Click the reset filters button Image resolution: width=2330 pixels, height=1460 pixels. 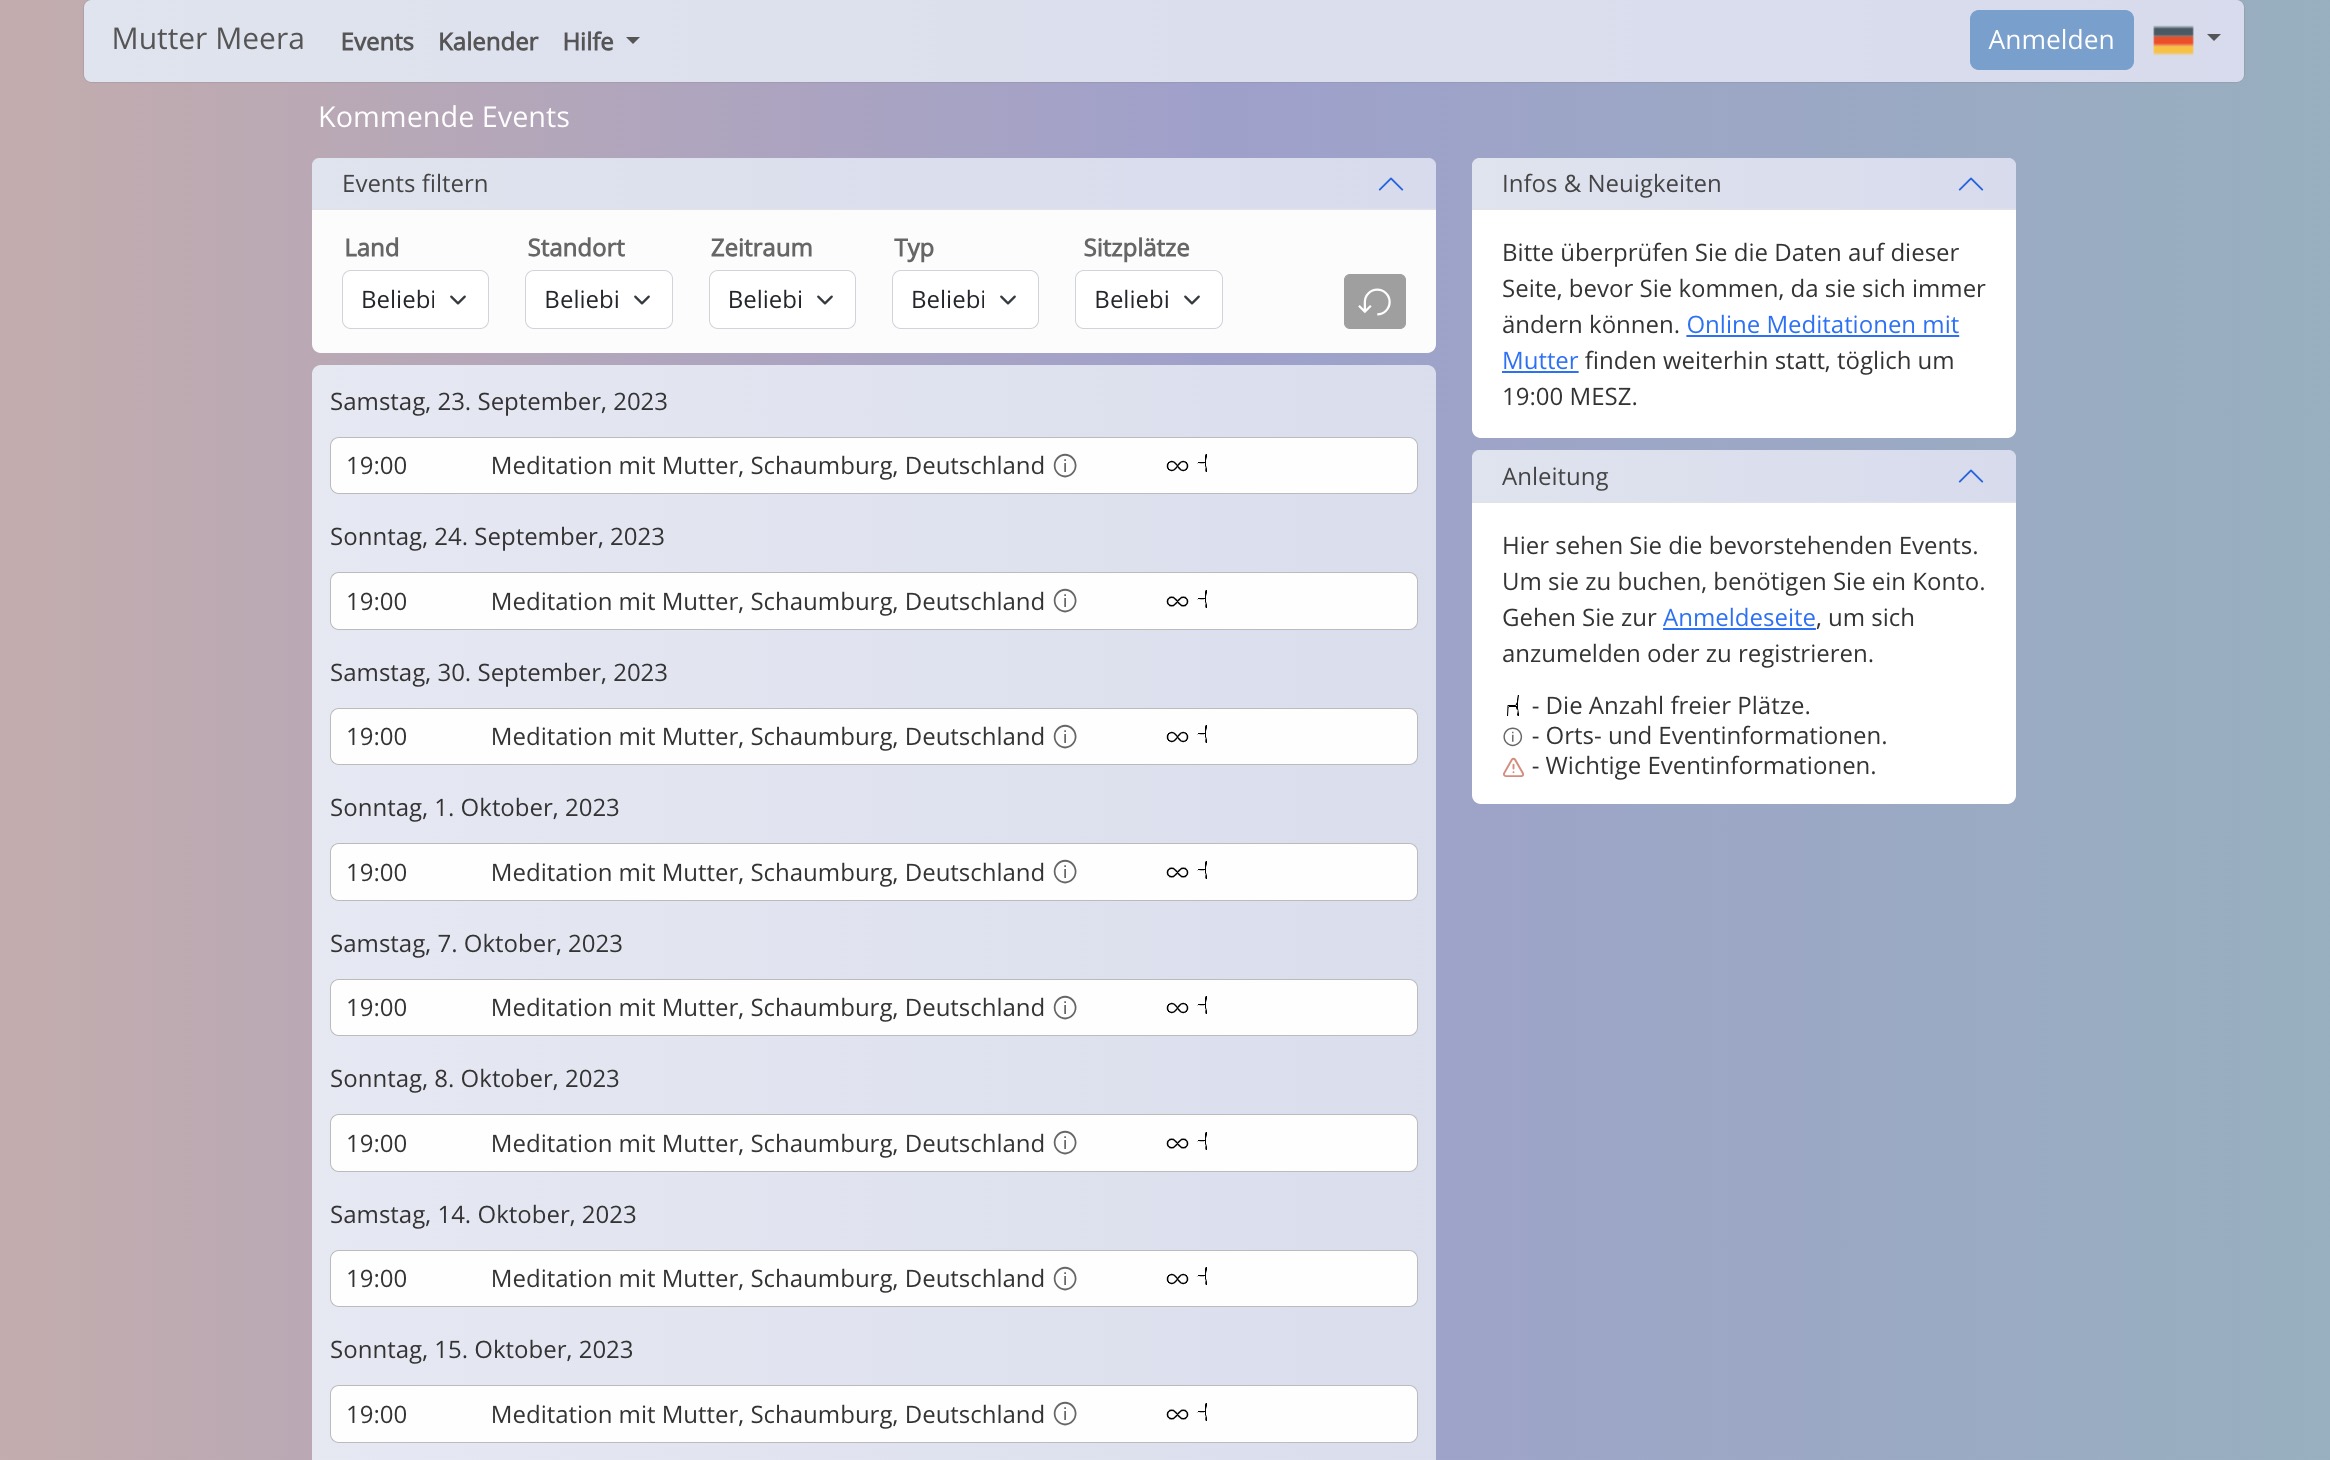[x=1374, y=301]
